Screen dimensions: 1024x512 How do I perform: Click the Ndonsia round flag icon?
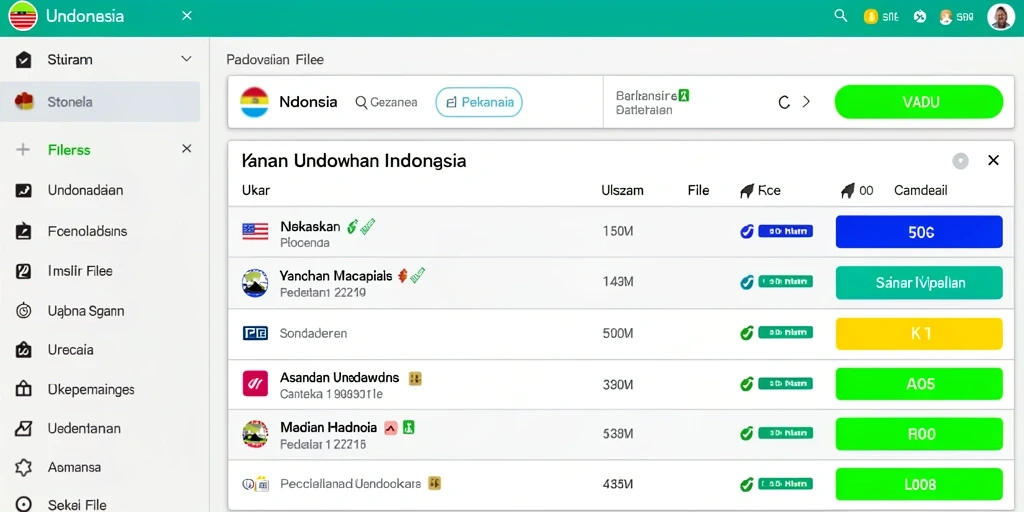coord(255,102)
